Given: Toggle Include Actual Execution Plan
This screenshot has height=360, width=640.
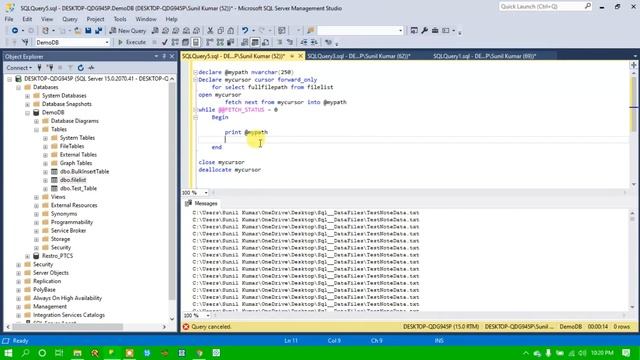Looking at the screenshot, I should 209,42.
